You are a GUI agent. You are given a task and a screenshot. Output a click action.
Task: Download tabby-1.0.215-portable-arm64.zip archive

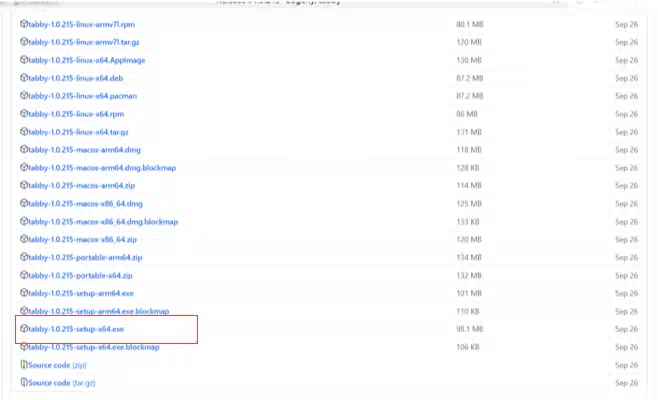(x=85, y=257)
